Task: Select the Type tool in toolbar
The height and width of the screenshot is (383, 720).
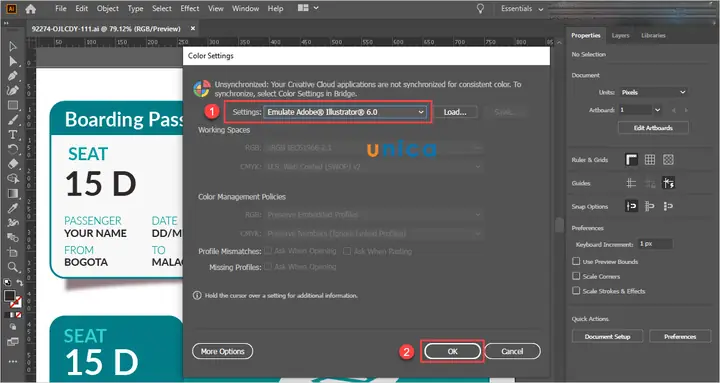Action: pyautogui.click(x=13, y=135)
